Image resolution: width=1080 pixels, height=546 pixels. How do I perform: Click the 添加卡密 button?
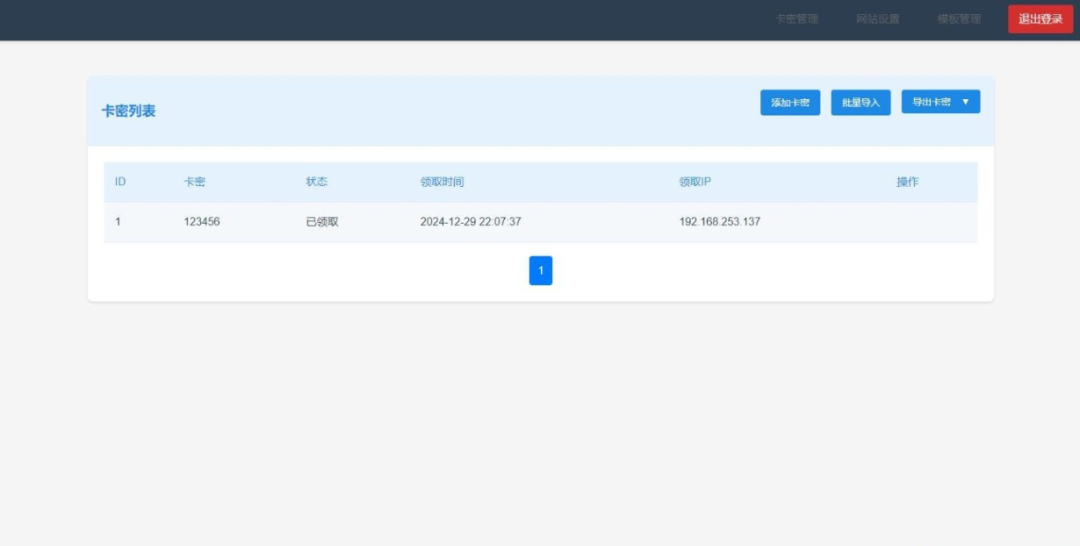[790, 103]
